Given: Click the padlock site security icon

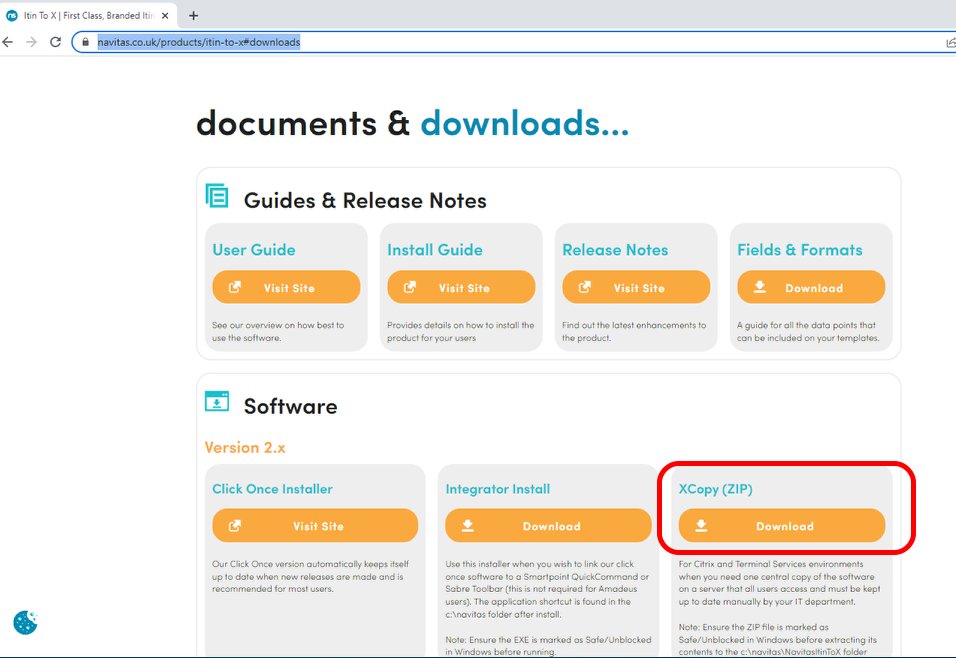Looking at the screenshot, I should pyautogui.click(x=85, y=42).
